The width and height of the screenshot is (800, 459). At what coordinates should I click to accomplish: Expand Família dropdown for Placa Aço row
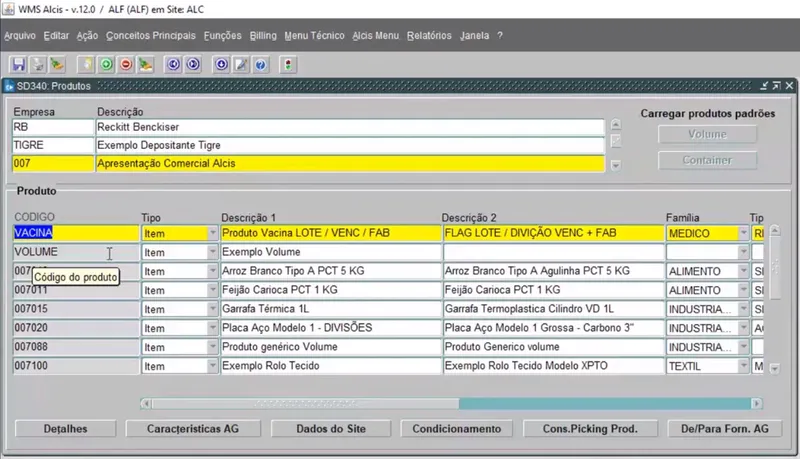[743, 328]
